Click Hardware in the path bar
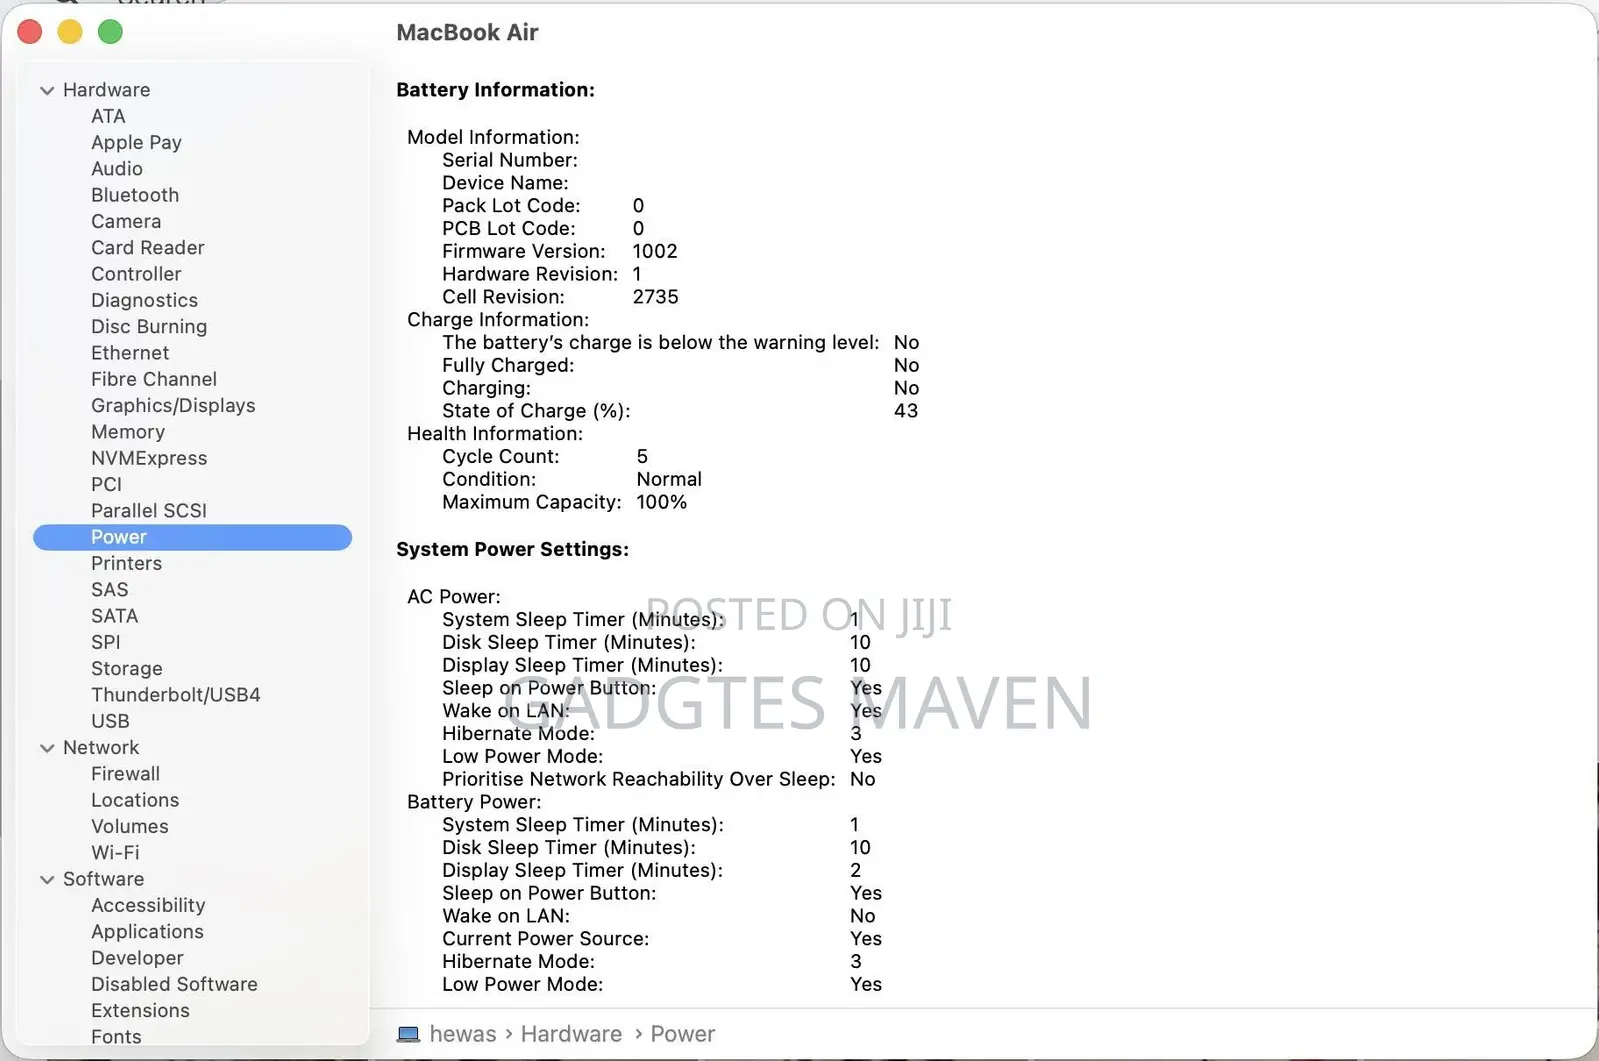 (571, 1034)
